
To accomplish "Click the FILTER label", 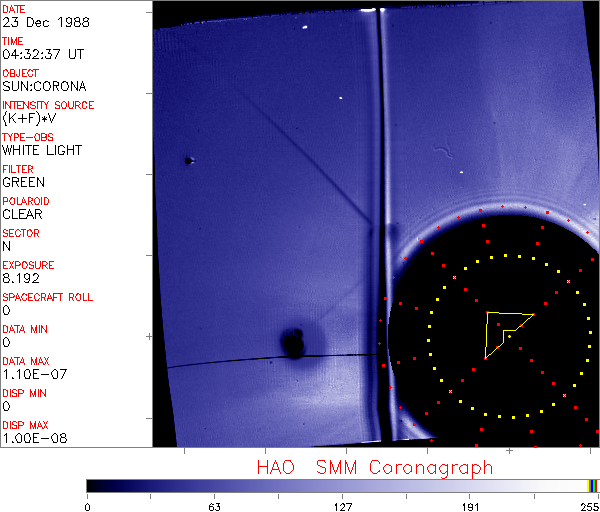I will 18,169.
